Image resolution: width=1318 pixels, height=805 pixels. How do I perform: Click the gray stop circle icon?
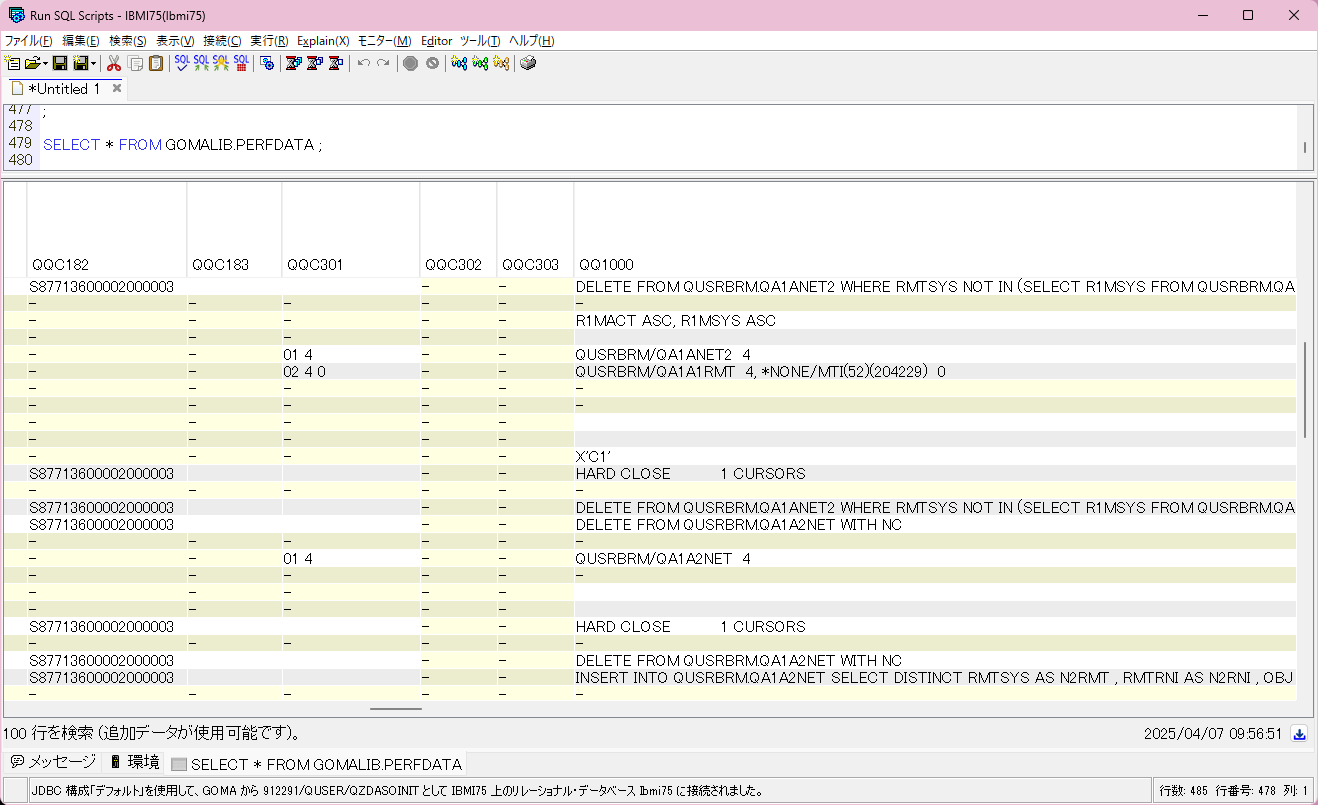pos(410,63)
